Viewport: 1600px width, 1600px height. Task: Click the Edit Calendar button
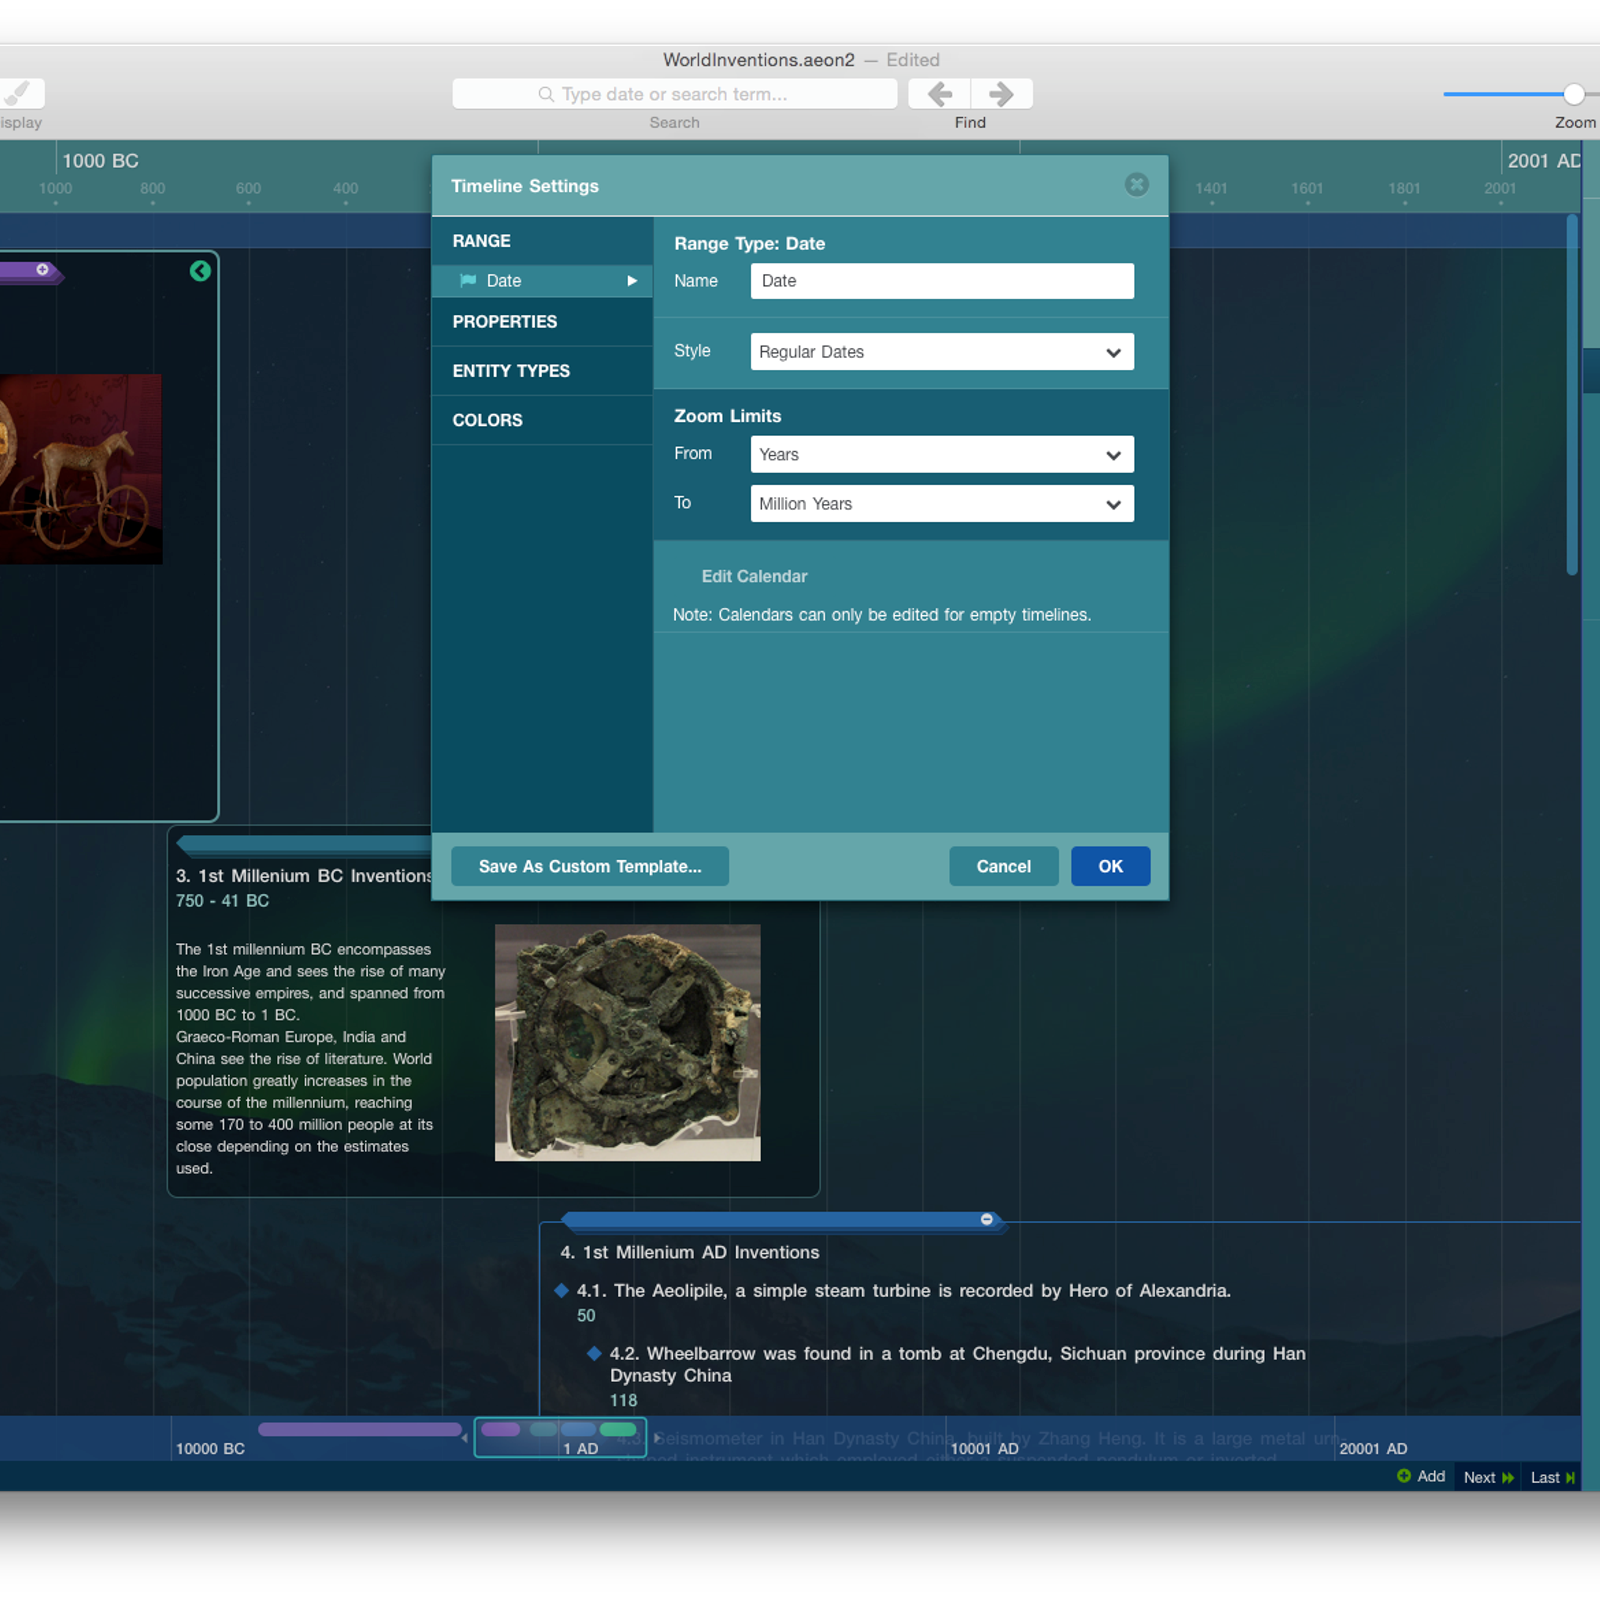pos(754,576)
